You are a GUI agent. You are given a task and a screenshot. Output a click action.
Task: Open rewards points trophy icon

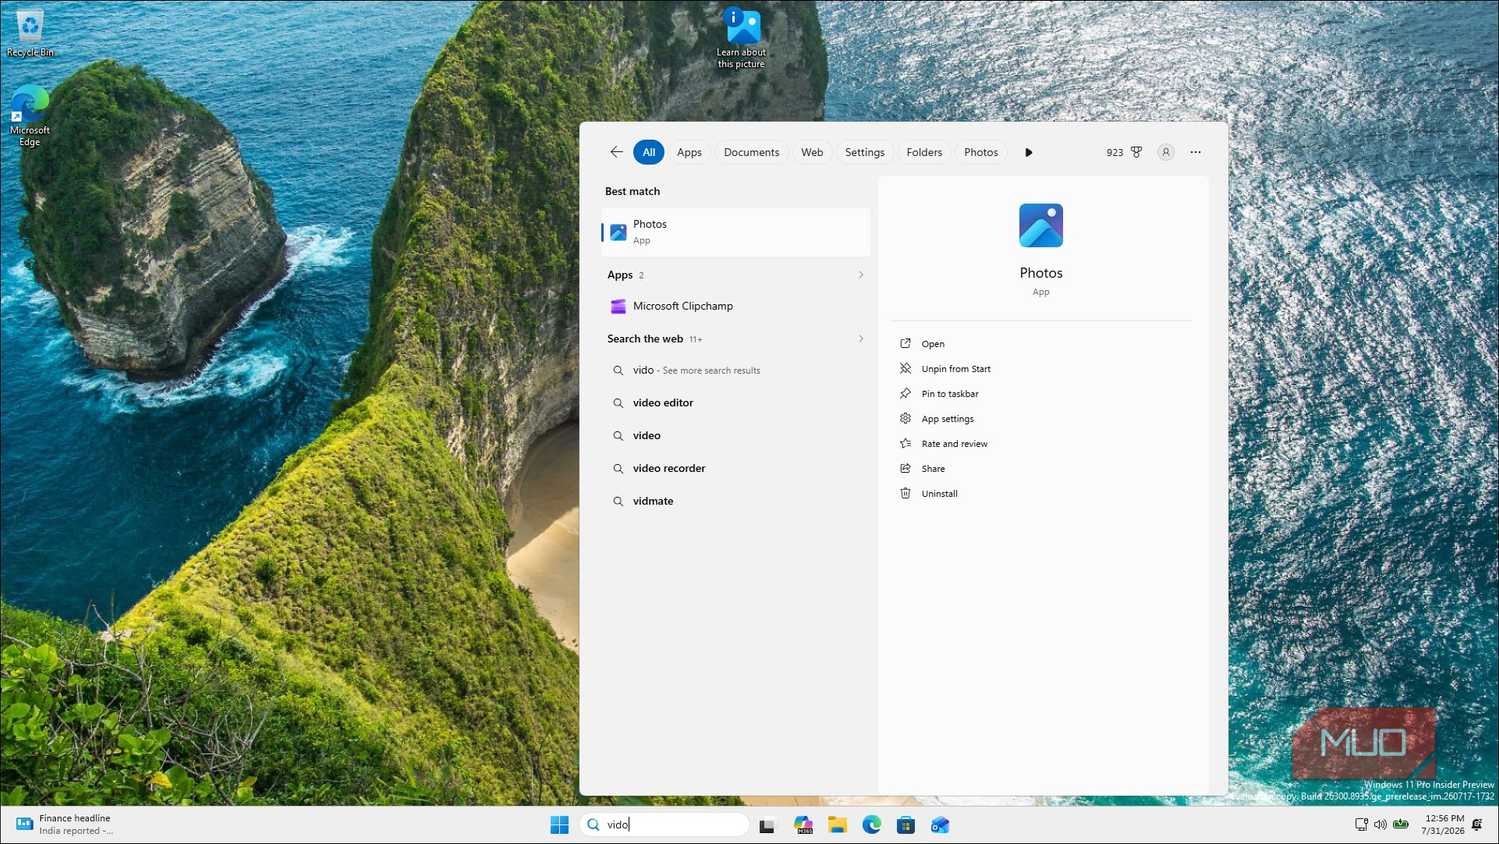coord(1136,152)
